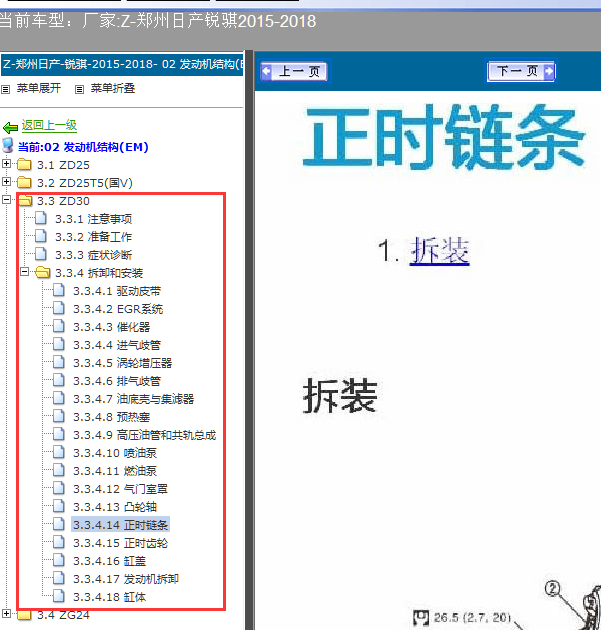The image size is (601, 630).
Task: Open 3.3.4.2 EGR系统 page
Action: point(118,309)
